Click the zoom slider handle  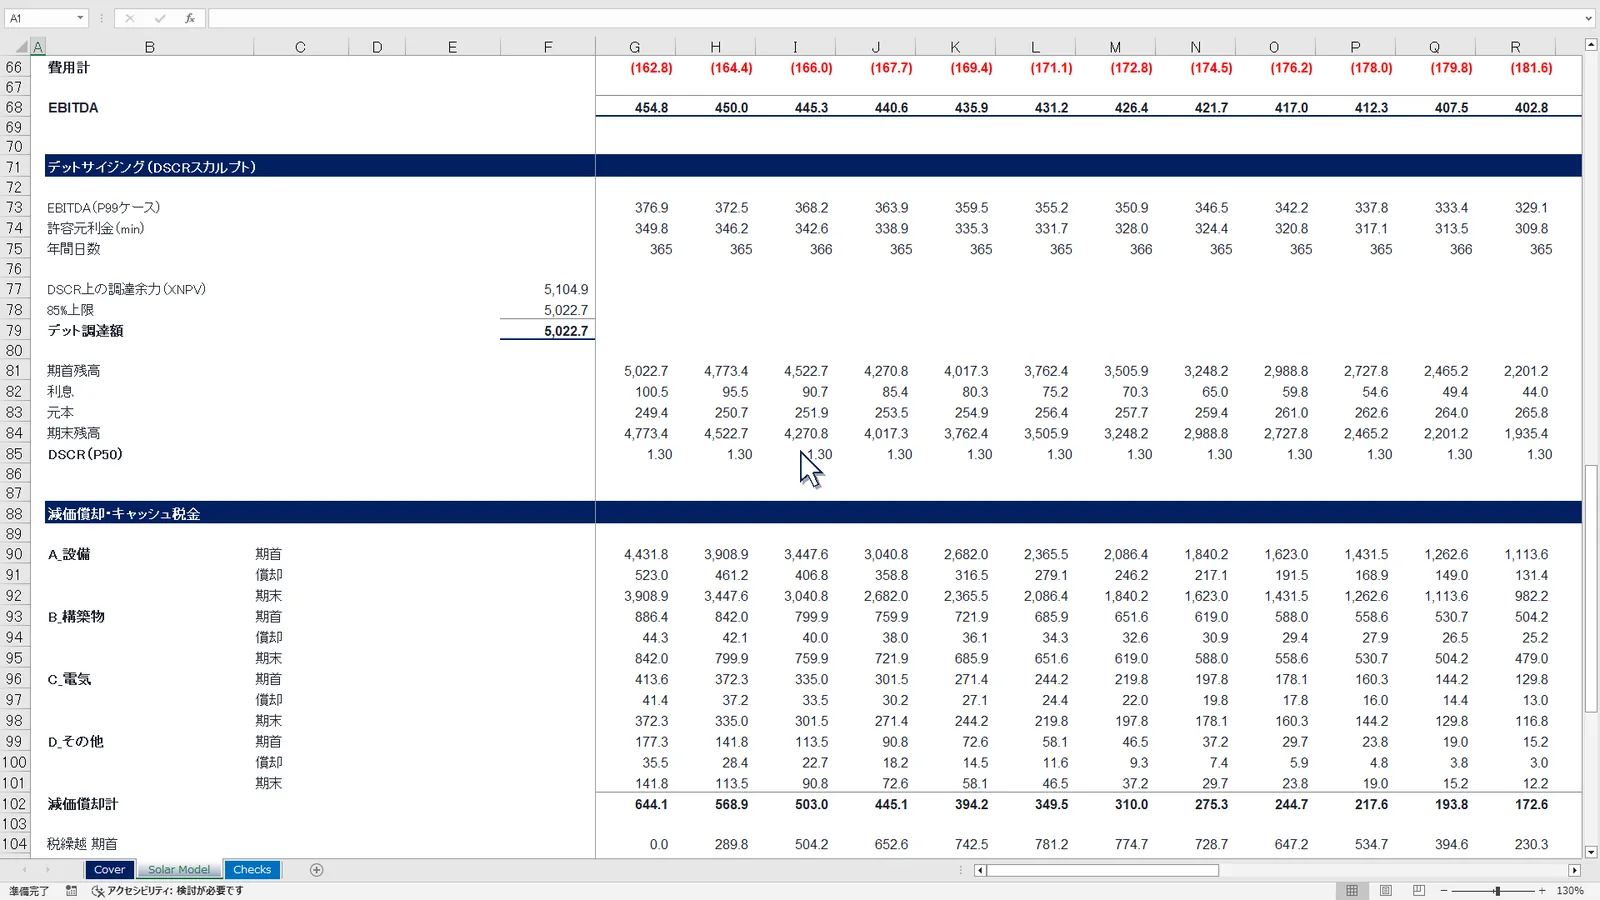click(x=1497, y=890)
